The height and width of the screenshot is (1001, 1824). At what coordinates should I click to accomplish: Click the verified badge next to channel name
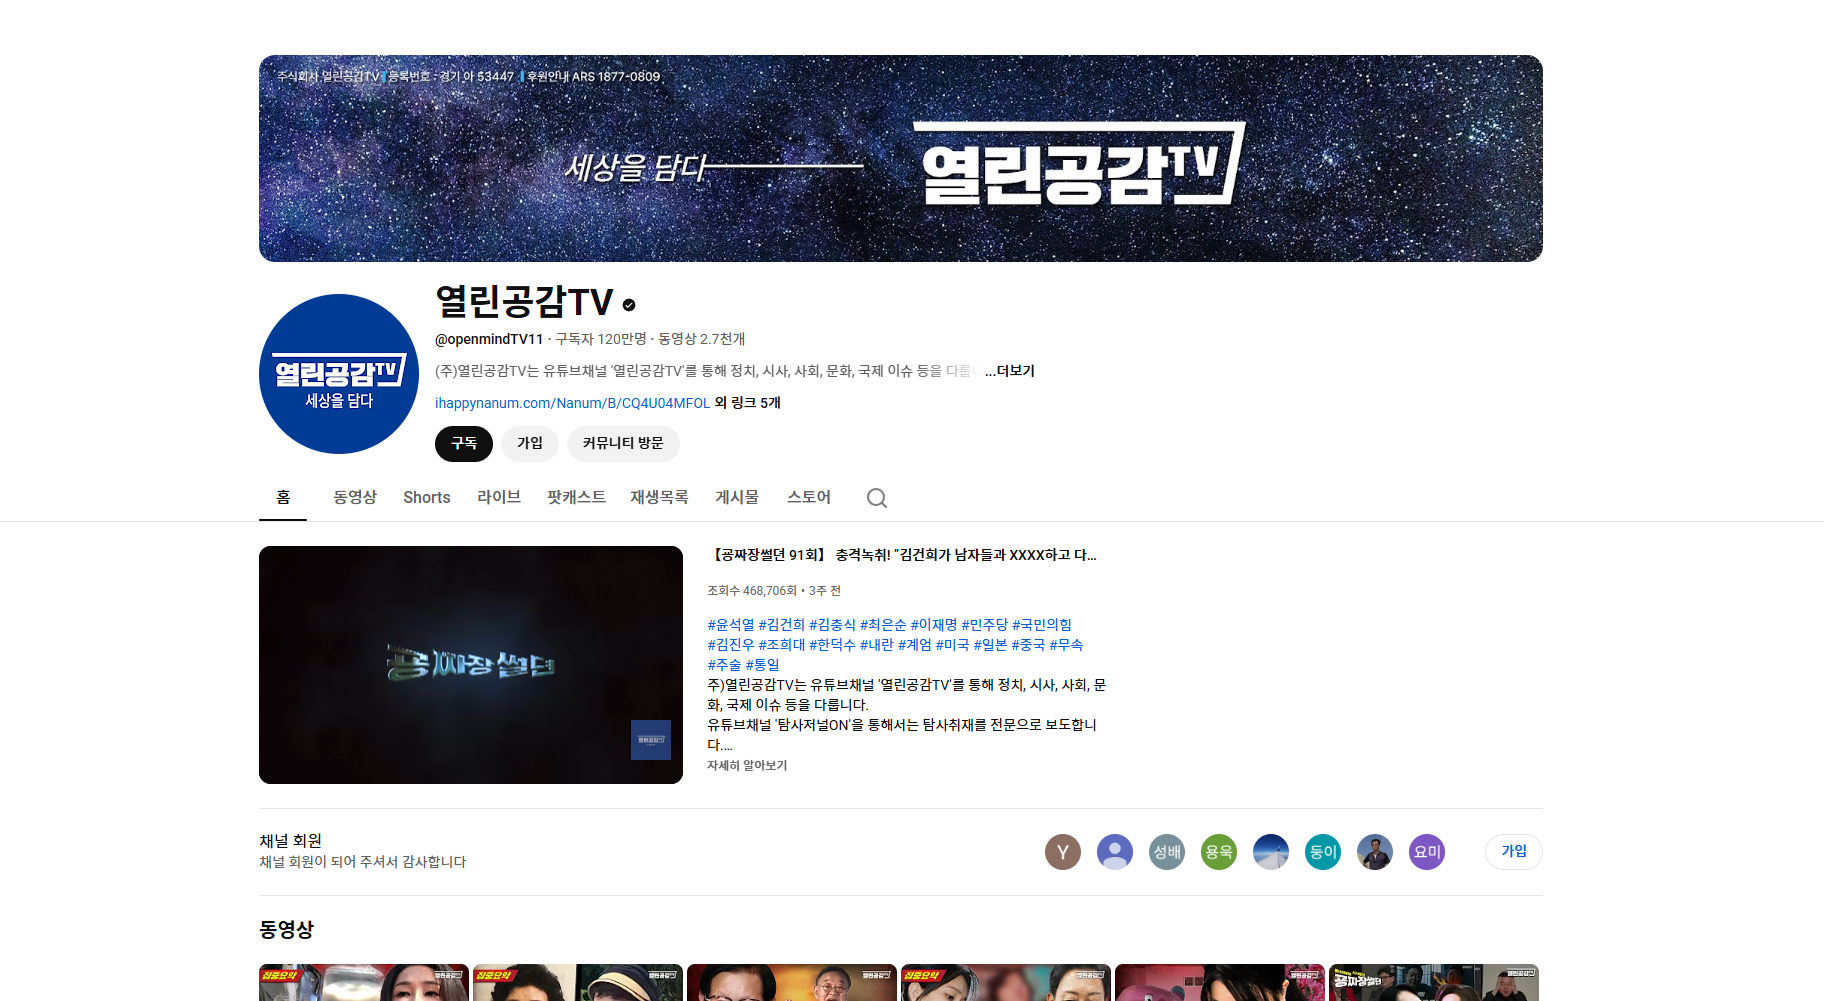coord(629,305)
